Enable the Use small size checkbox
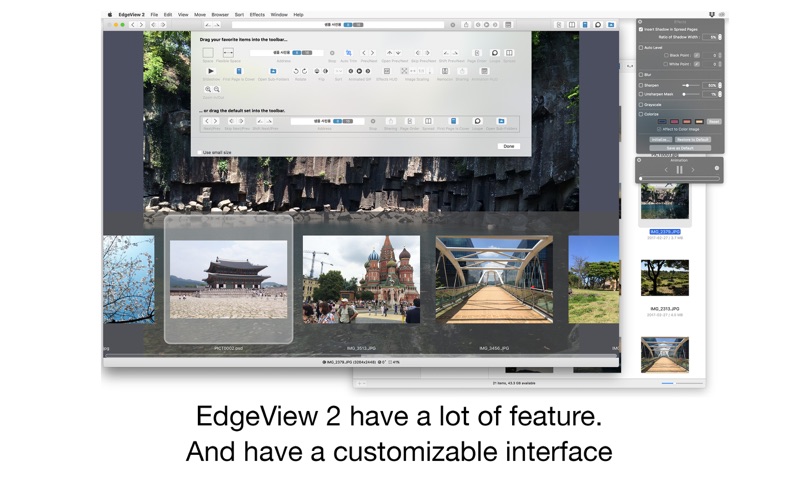The image size is (800, 500). click(x=198, y=152)
